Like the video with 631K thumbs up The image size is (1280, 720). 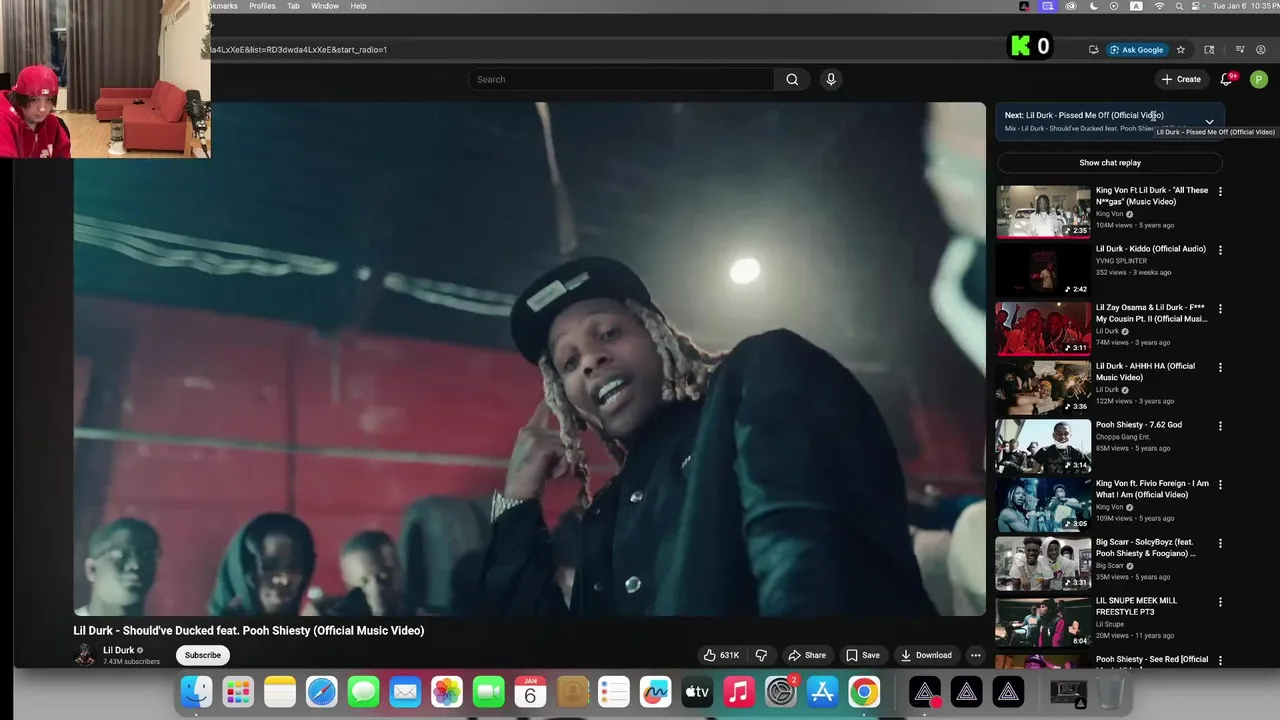click(721, 655)
